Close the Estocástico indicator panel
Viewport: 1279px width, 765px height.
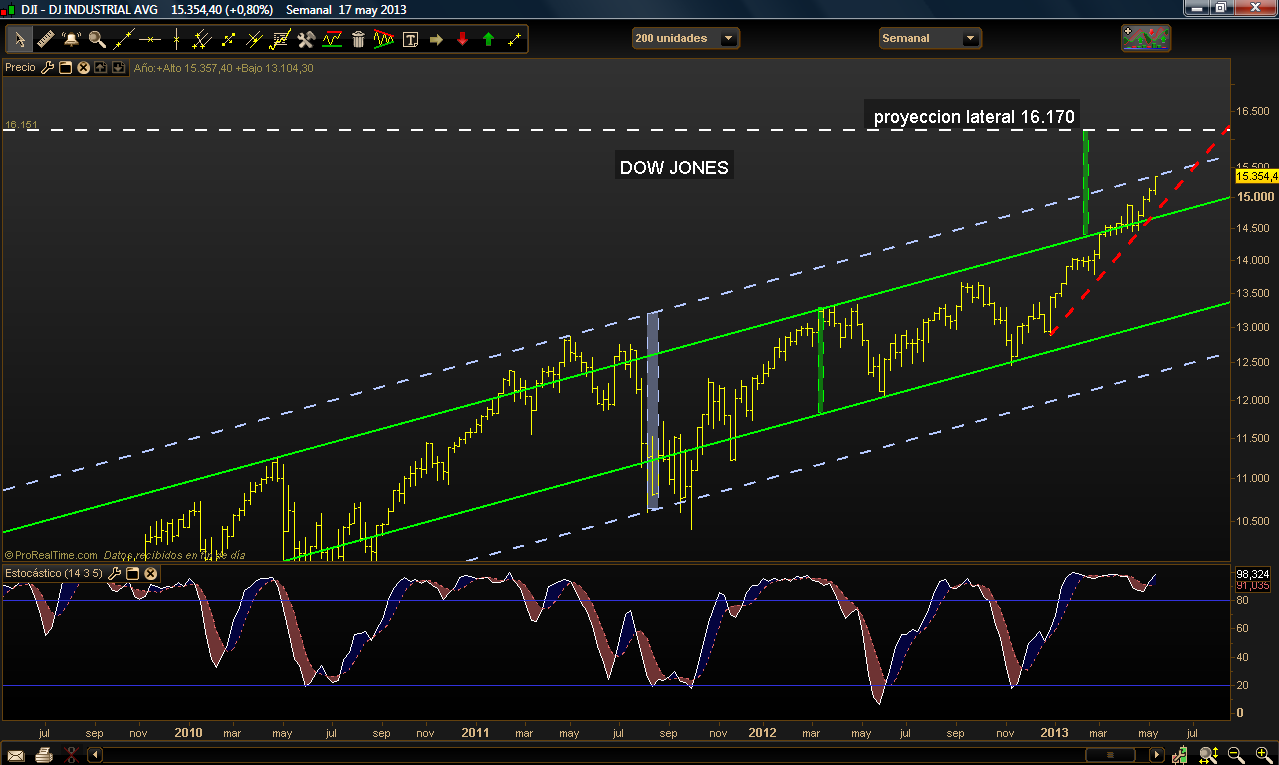(x=150, y=573)
